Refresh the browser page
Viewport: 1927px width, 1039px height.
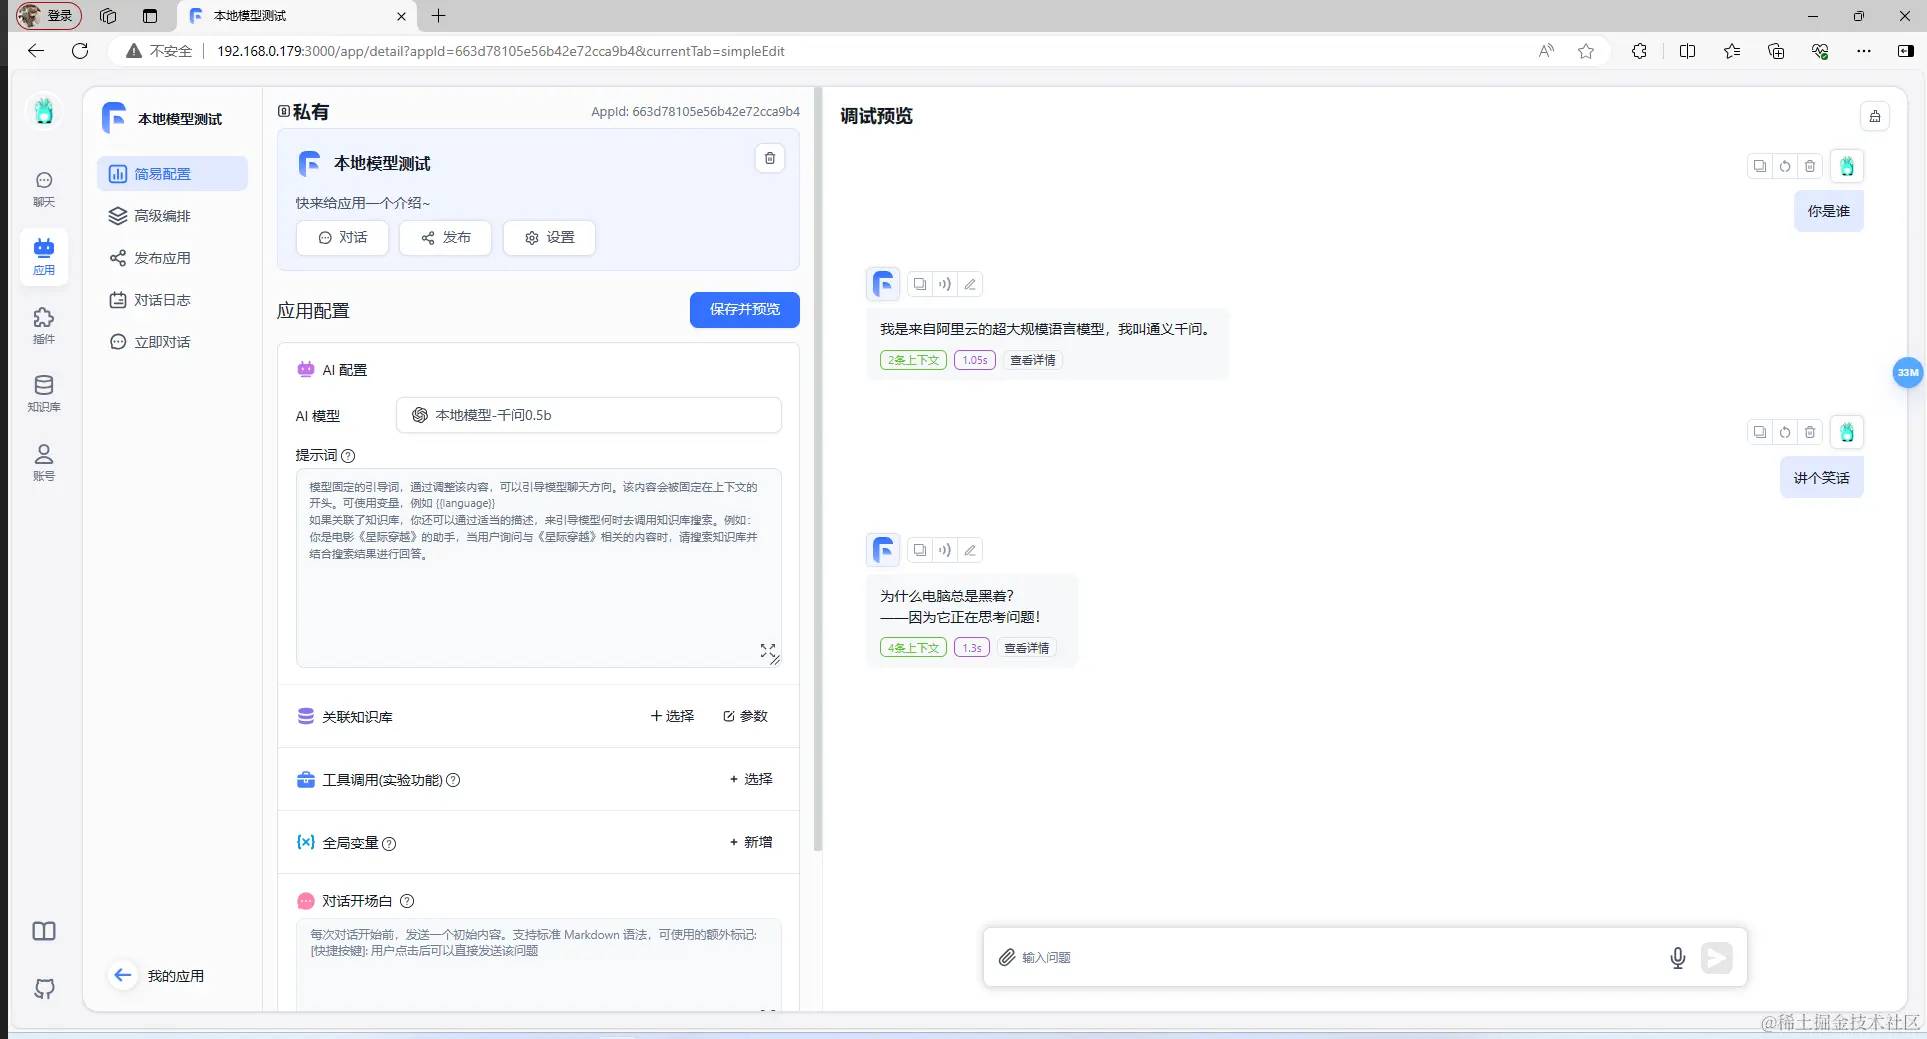80,51
